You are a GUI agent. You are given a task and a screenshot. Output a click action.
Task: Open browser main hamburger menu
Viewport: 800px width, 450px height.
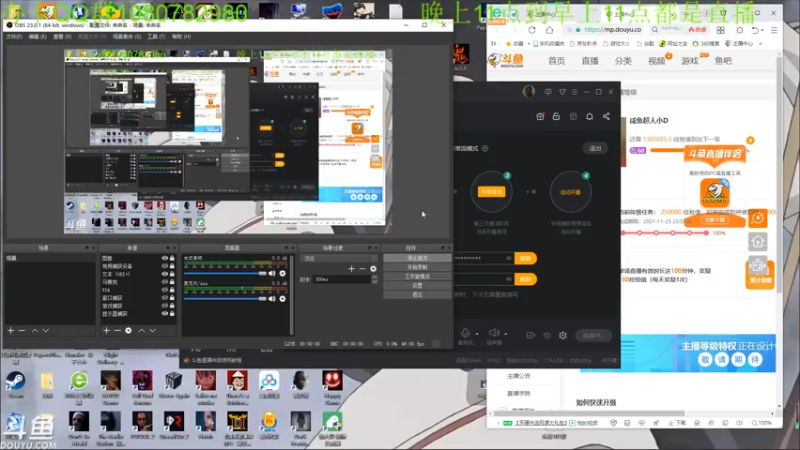pos(774,30)
